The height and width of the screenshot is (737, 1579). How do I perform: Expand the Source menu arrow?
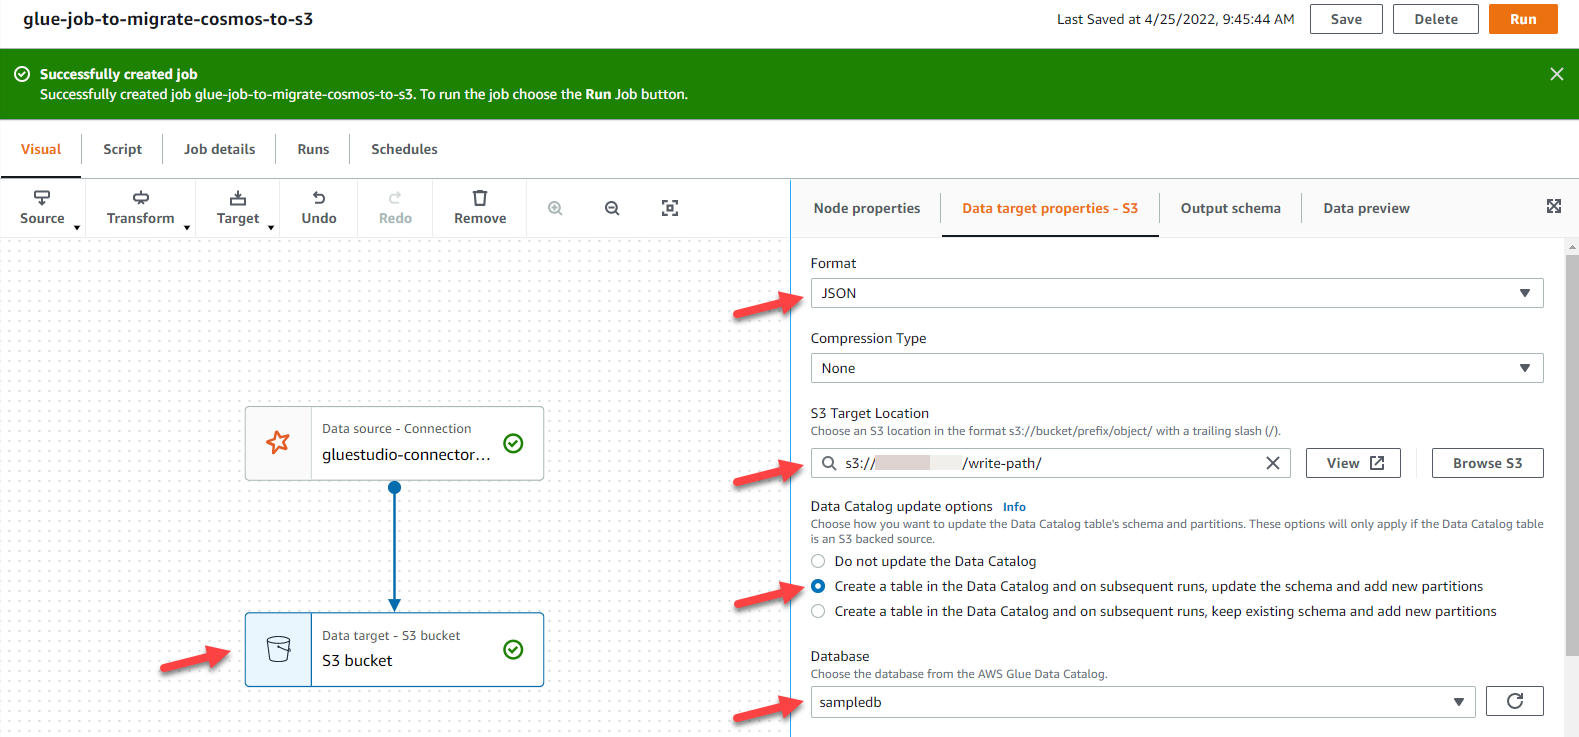(x=77, y=228)
